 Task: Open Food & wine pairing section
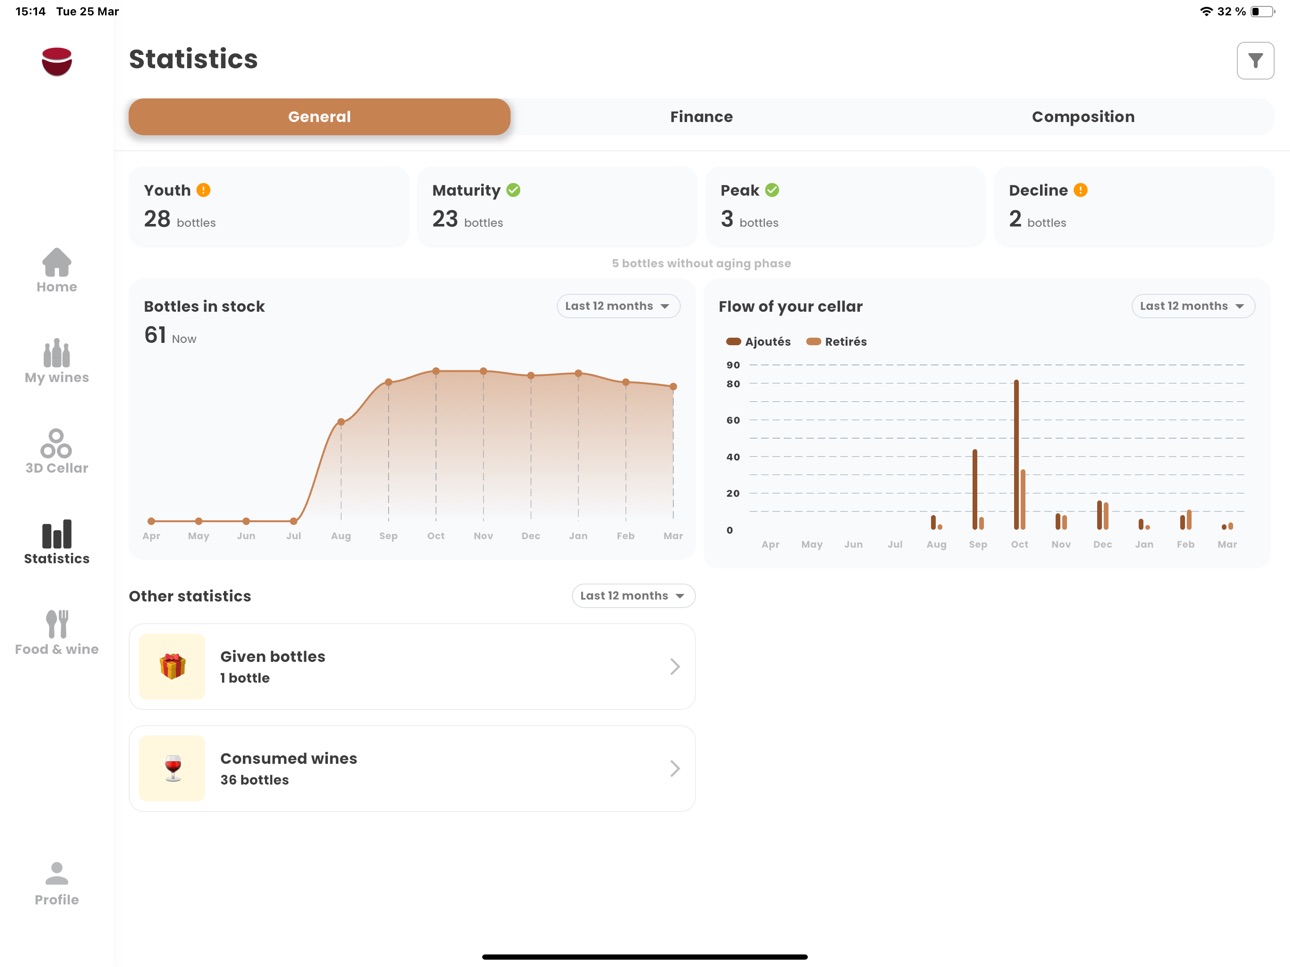57,633
